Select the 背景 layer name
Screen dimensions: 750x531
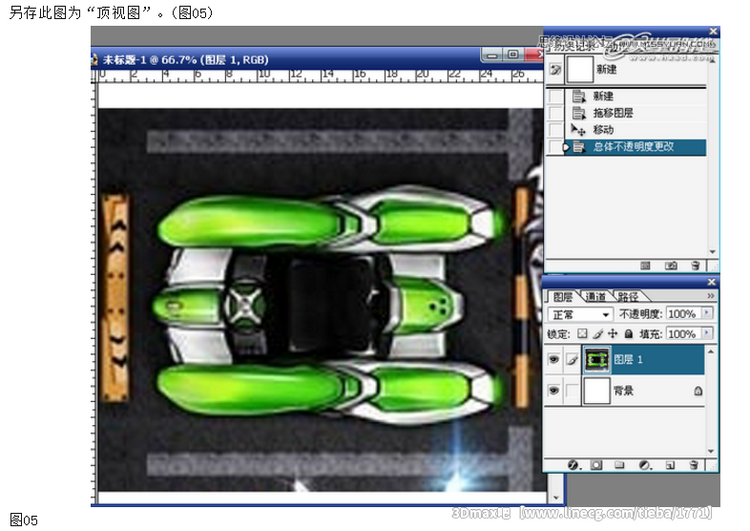click(623, 391)
